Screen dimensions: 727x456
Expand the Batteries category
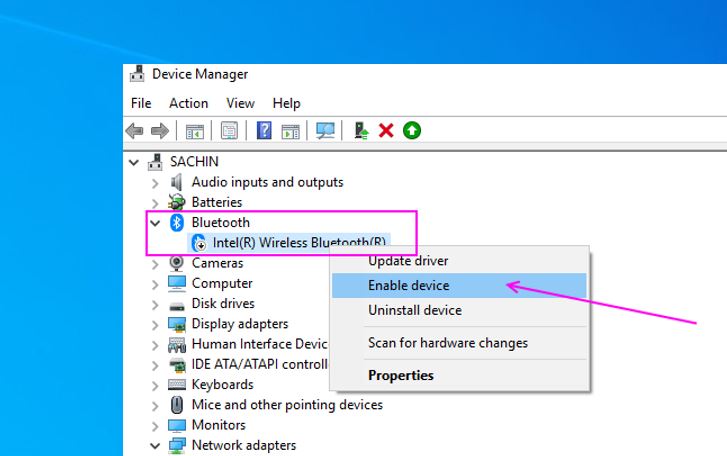[155, 203]
